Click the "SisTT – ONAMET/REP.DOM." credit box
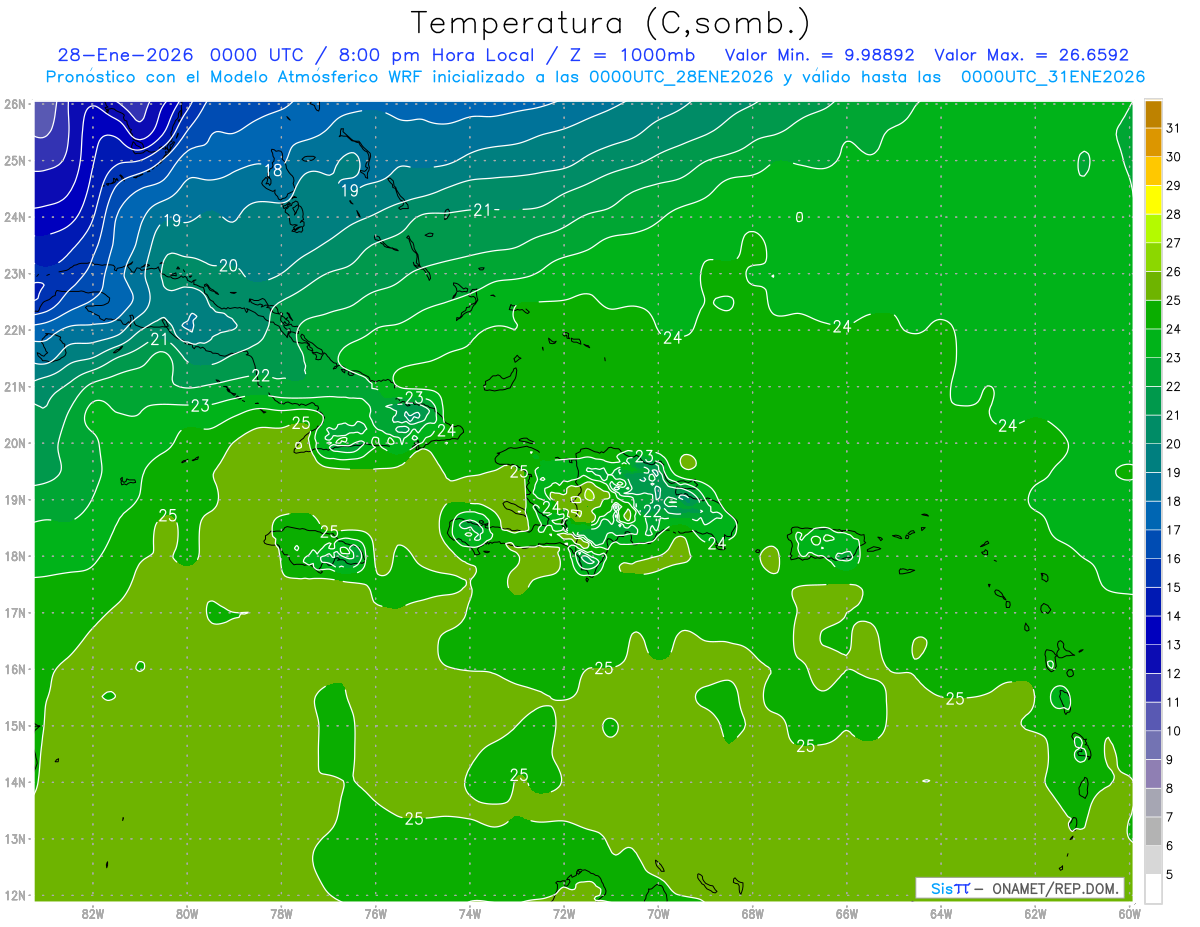The height and width of the screenshot is (927, 1200). click(1020, 888)
